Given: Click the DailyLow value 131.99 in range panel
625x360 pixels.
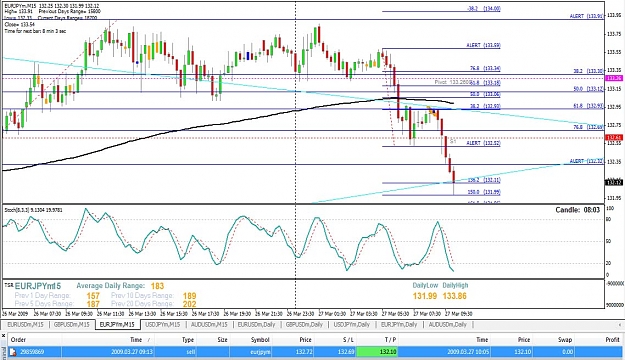Looking at the screenshot, I should 425,296.
